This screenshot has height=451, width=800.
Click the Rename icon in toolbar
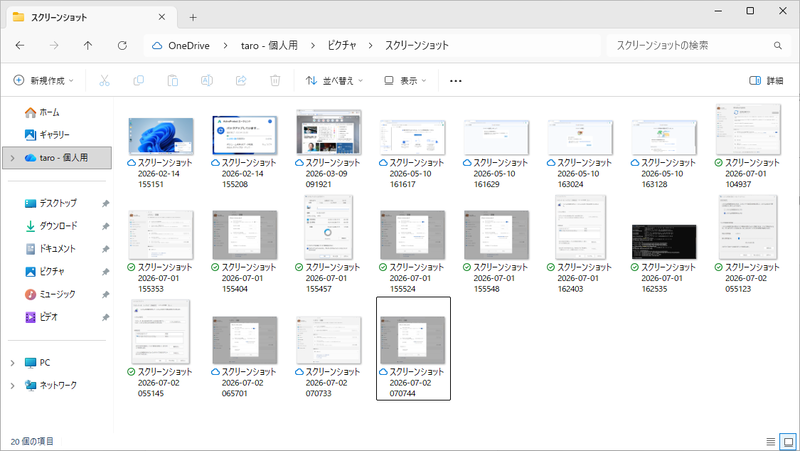click(x=207, y=81)
